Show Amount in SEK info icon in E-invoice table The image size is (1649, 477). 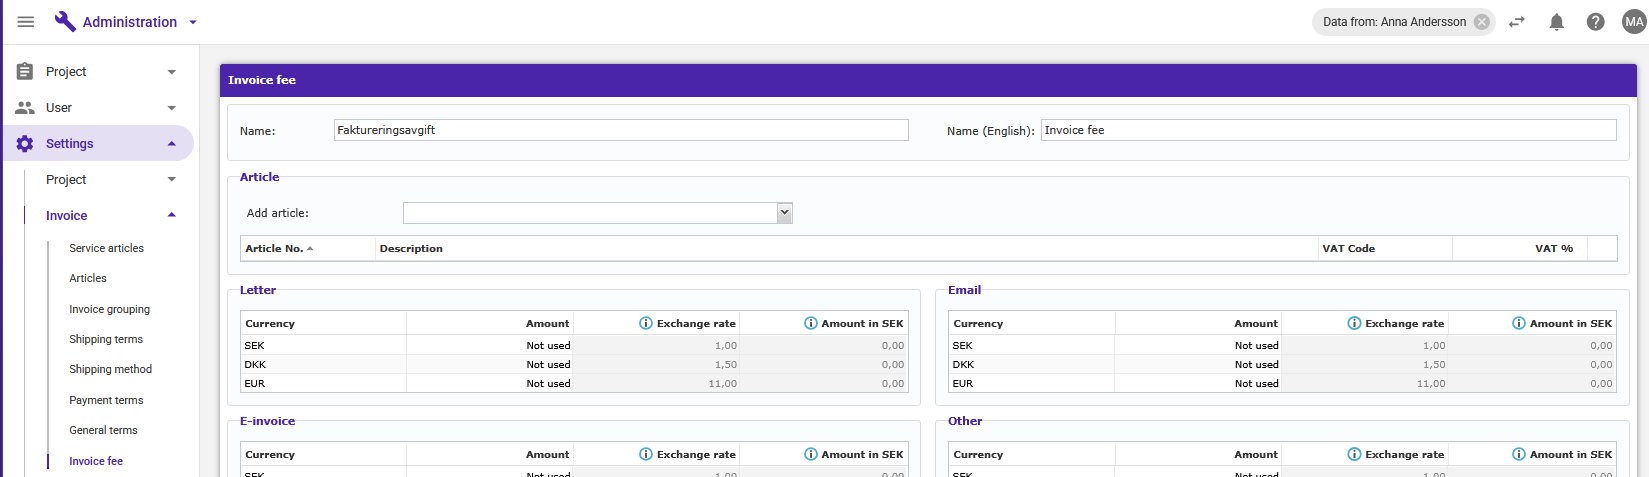pyautogui.click(x=811, y=454)
